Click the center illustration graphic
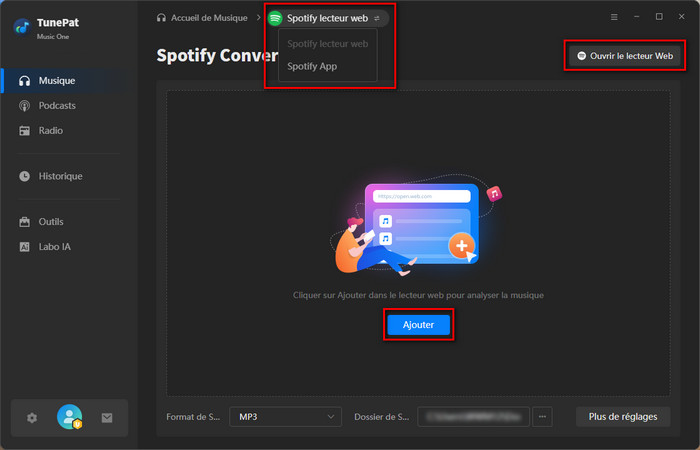The image size is (700, 450). [x=416, y=225]
